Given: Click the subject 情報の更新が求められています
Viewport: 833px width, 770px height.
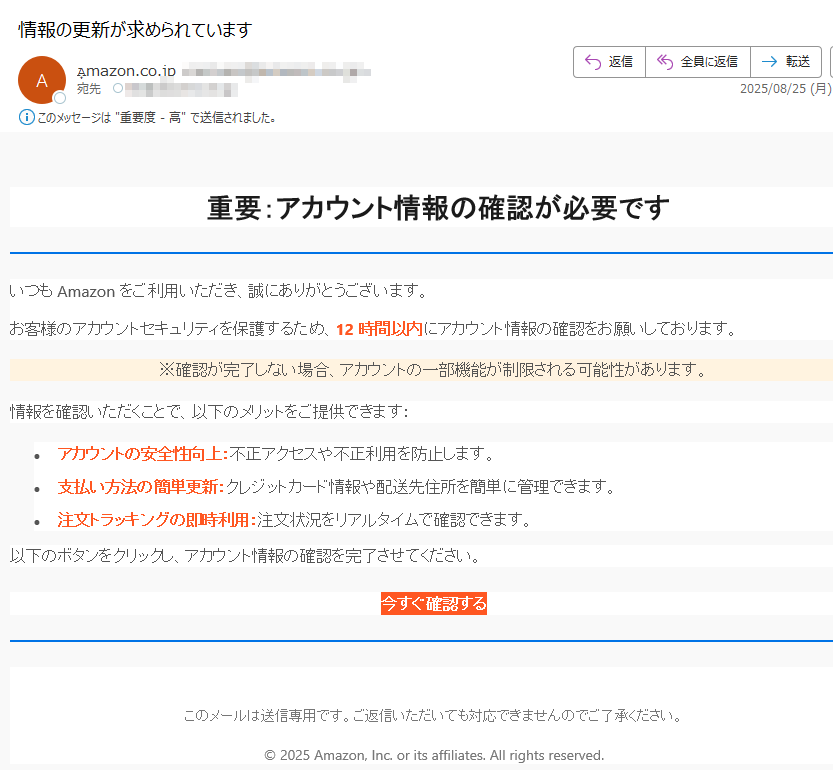Looking at the screenshot, I should [135, 30].
